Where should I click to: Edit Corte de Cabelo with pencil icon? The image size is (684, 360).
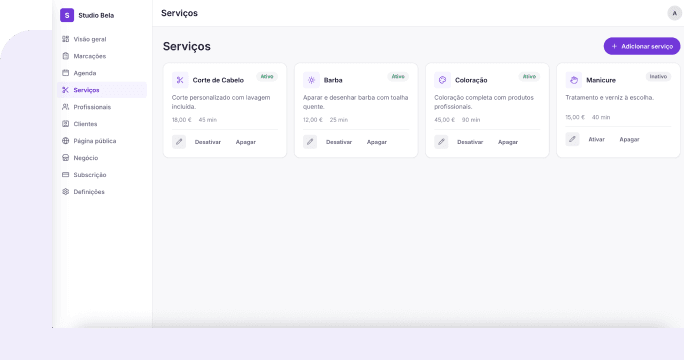click(x=179, y=142)
